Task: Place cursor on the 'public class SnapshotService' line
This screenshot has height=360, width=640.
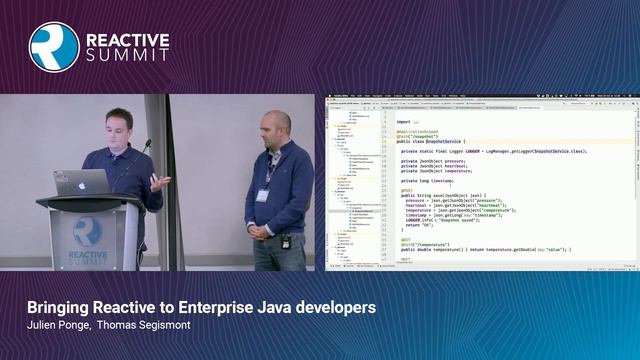Action: [431, 142]
